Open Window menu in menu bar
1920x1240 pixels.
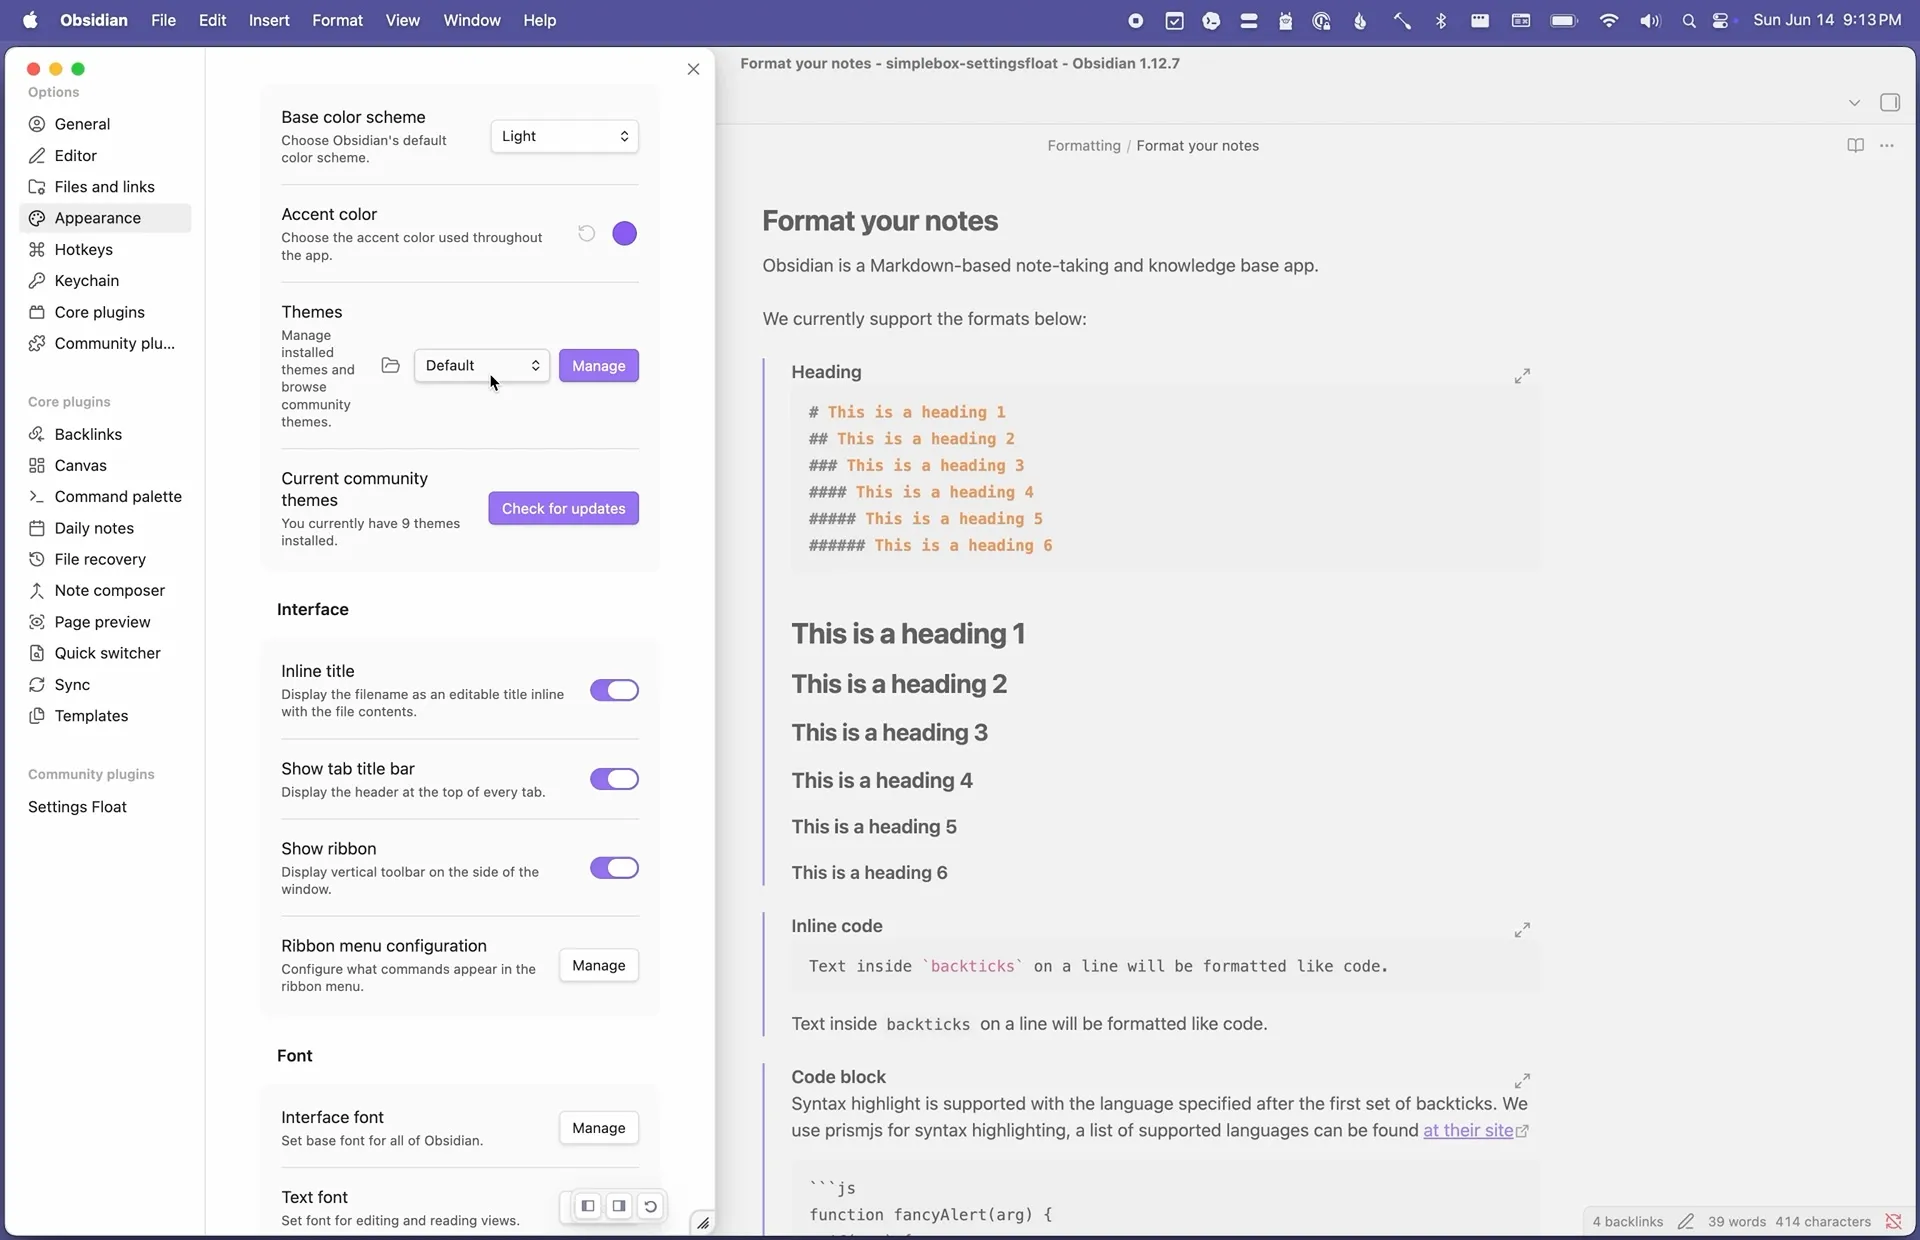472,20
